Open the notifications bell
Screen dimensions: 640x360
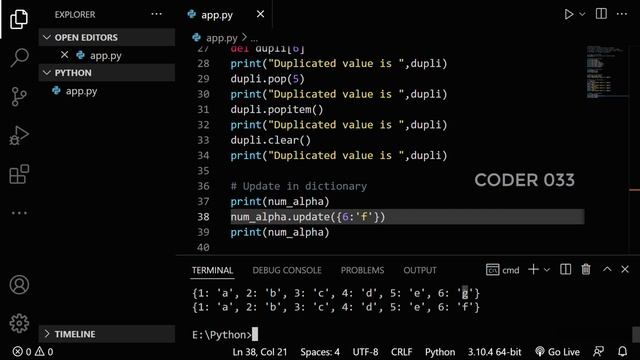coord(622,351)
